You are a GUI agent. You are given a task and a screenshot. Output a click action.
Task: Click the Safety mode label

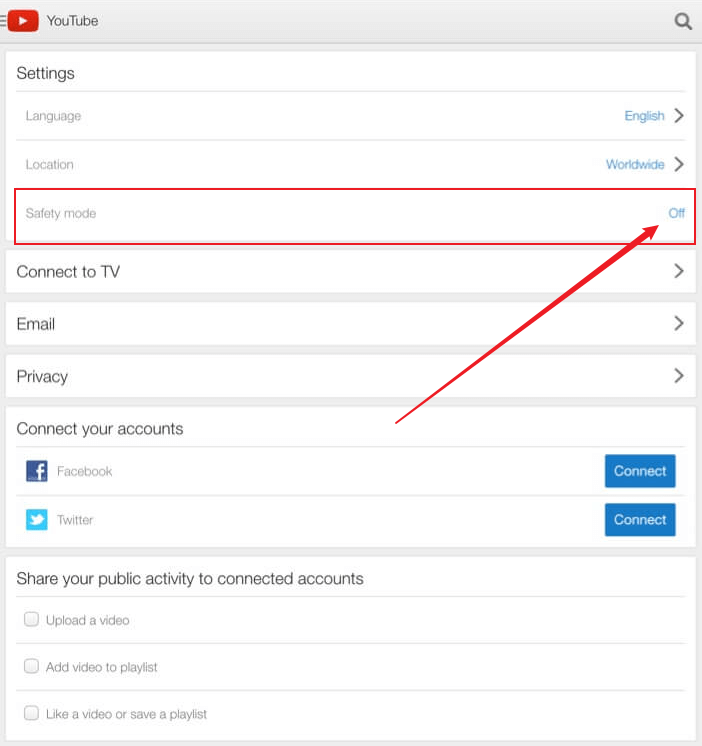[61, 213]
